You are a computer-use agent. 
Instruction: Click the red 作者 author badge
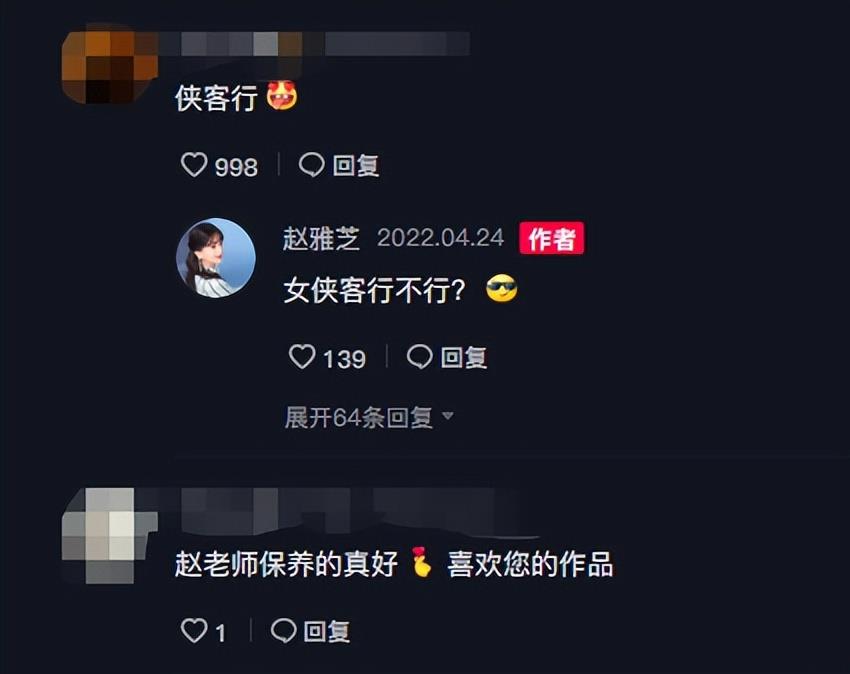pyautogui.click(x=551, y=238)
